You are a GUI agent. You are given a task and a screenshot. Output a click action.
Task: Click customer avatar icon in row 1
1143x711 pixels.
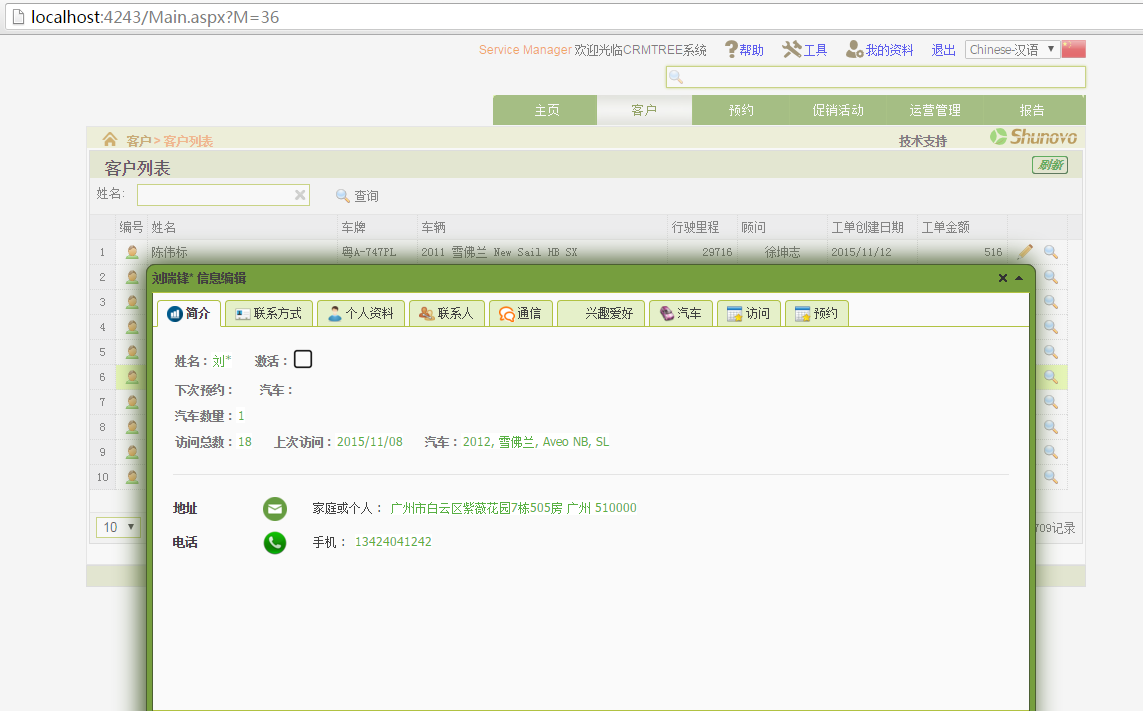[132, 252]
